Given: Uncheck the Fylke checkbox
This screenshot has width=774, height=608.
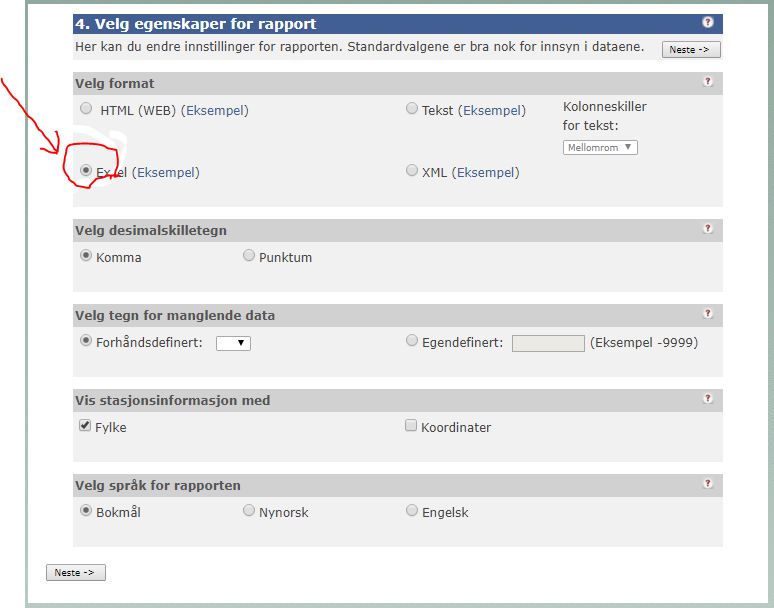Looking at the screenshot, I should pos(85,425).
